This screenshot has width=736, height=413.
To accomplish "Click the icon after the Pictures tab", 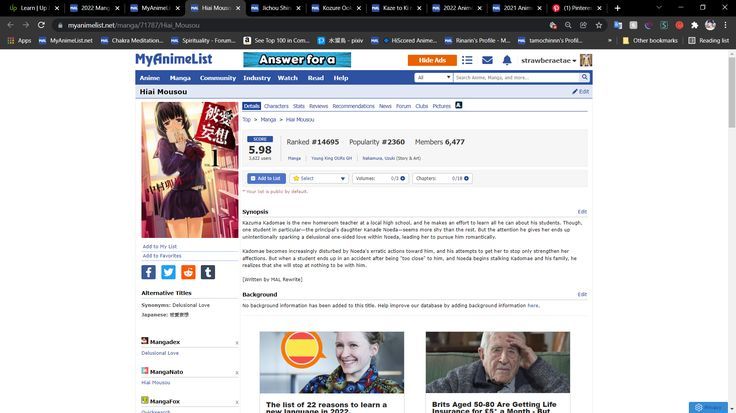I will pos(459,105).
